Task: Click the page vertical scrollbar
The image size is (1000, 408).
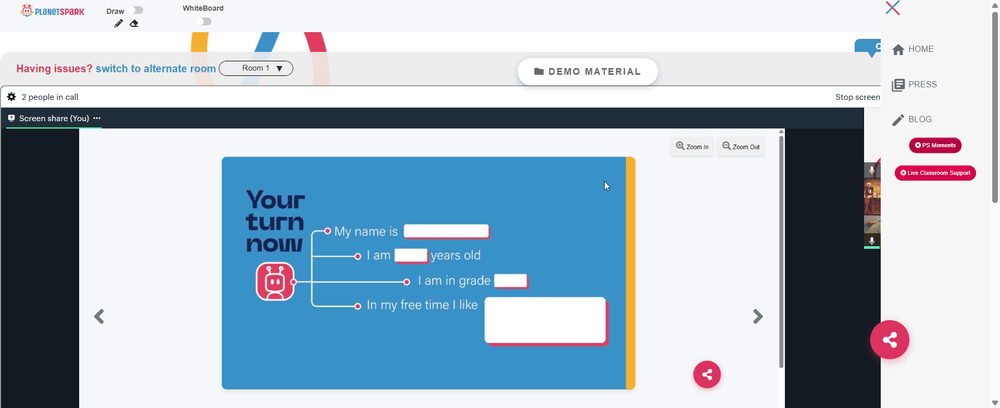Action: 996,108
